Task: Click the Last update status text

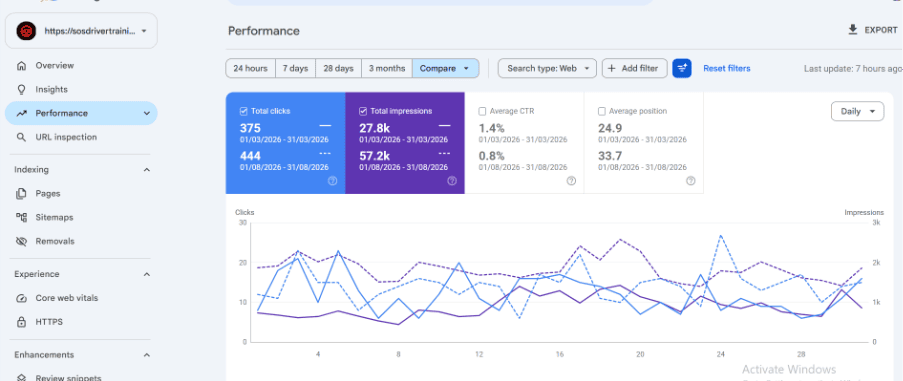Action: (x=853, y=68)
